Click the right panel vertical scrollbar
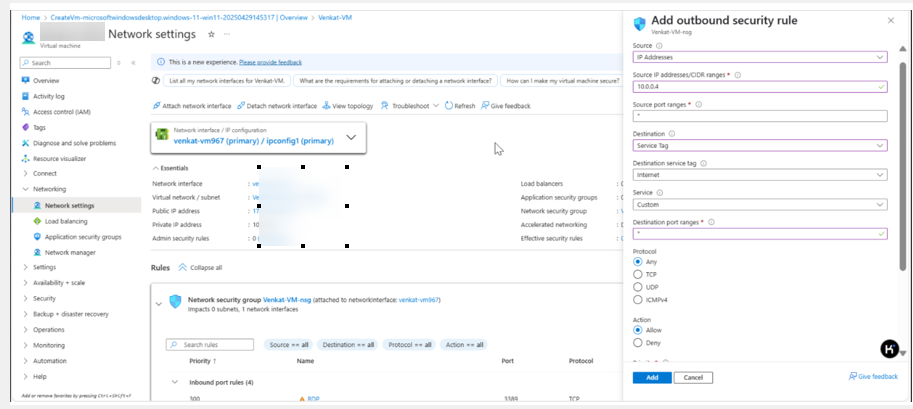This screenshot has width=913, height=409. click(x=903, y=169)
